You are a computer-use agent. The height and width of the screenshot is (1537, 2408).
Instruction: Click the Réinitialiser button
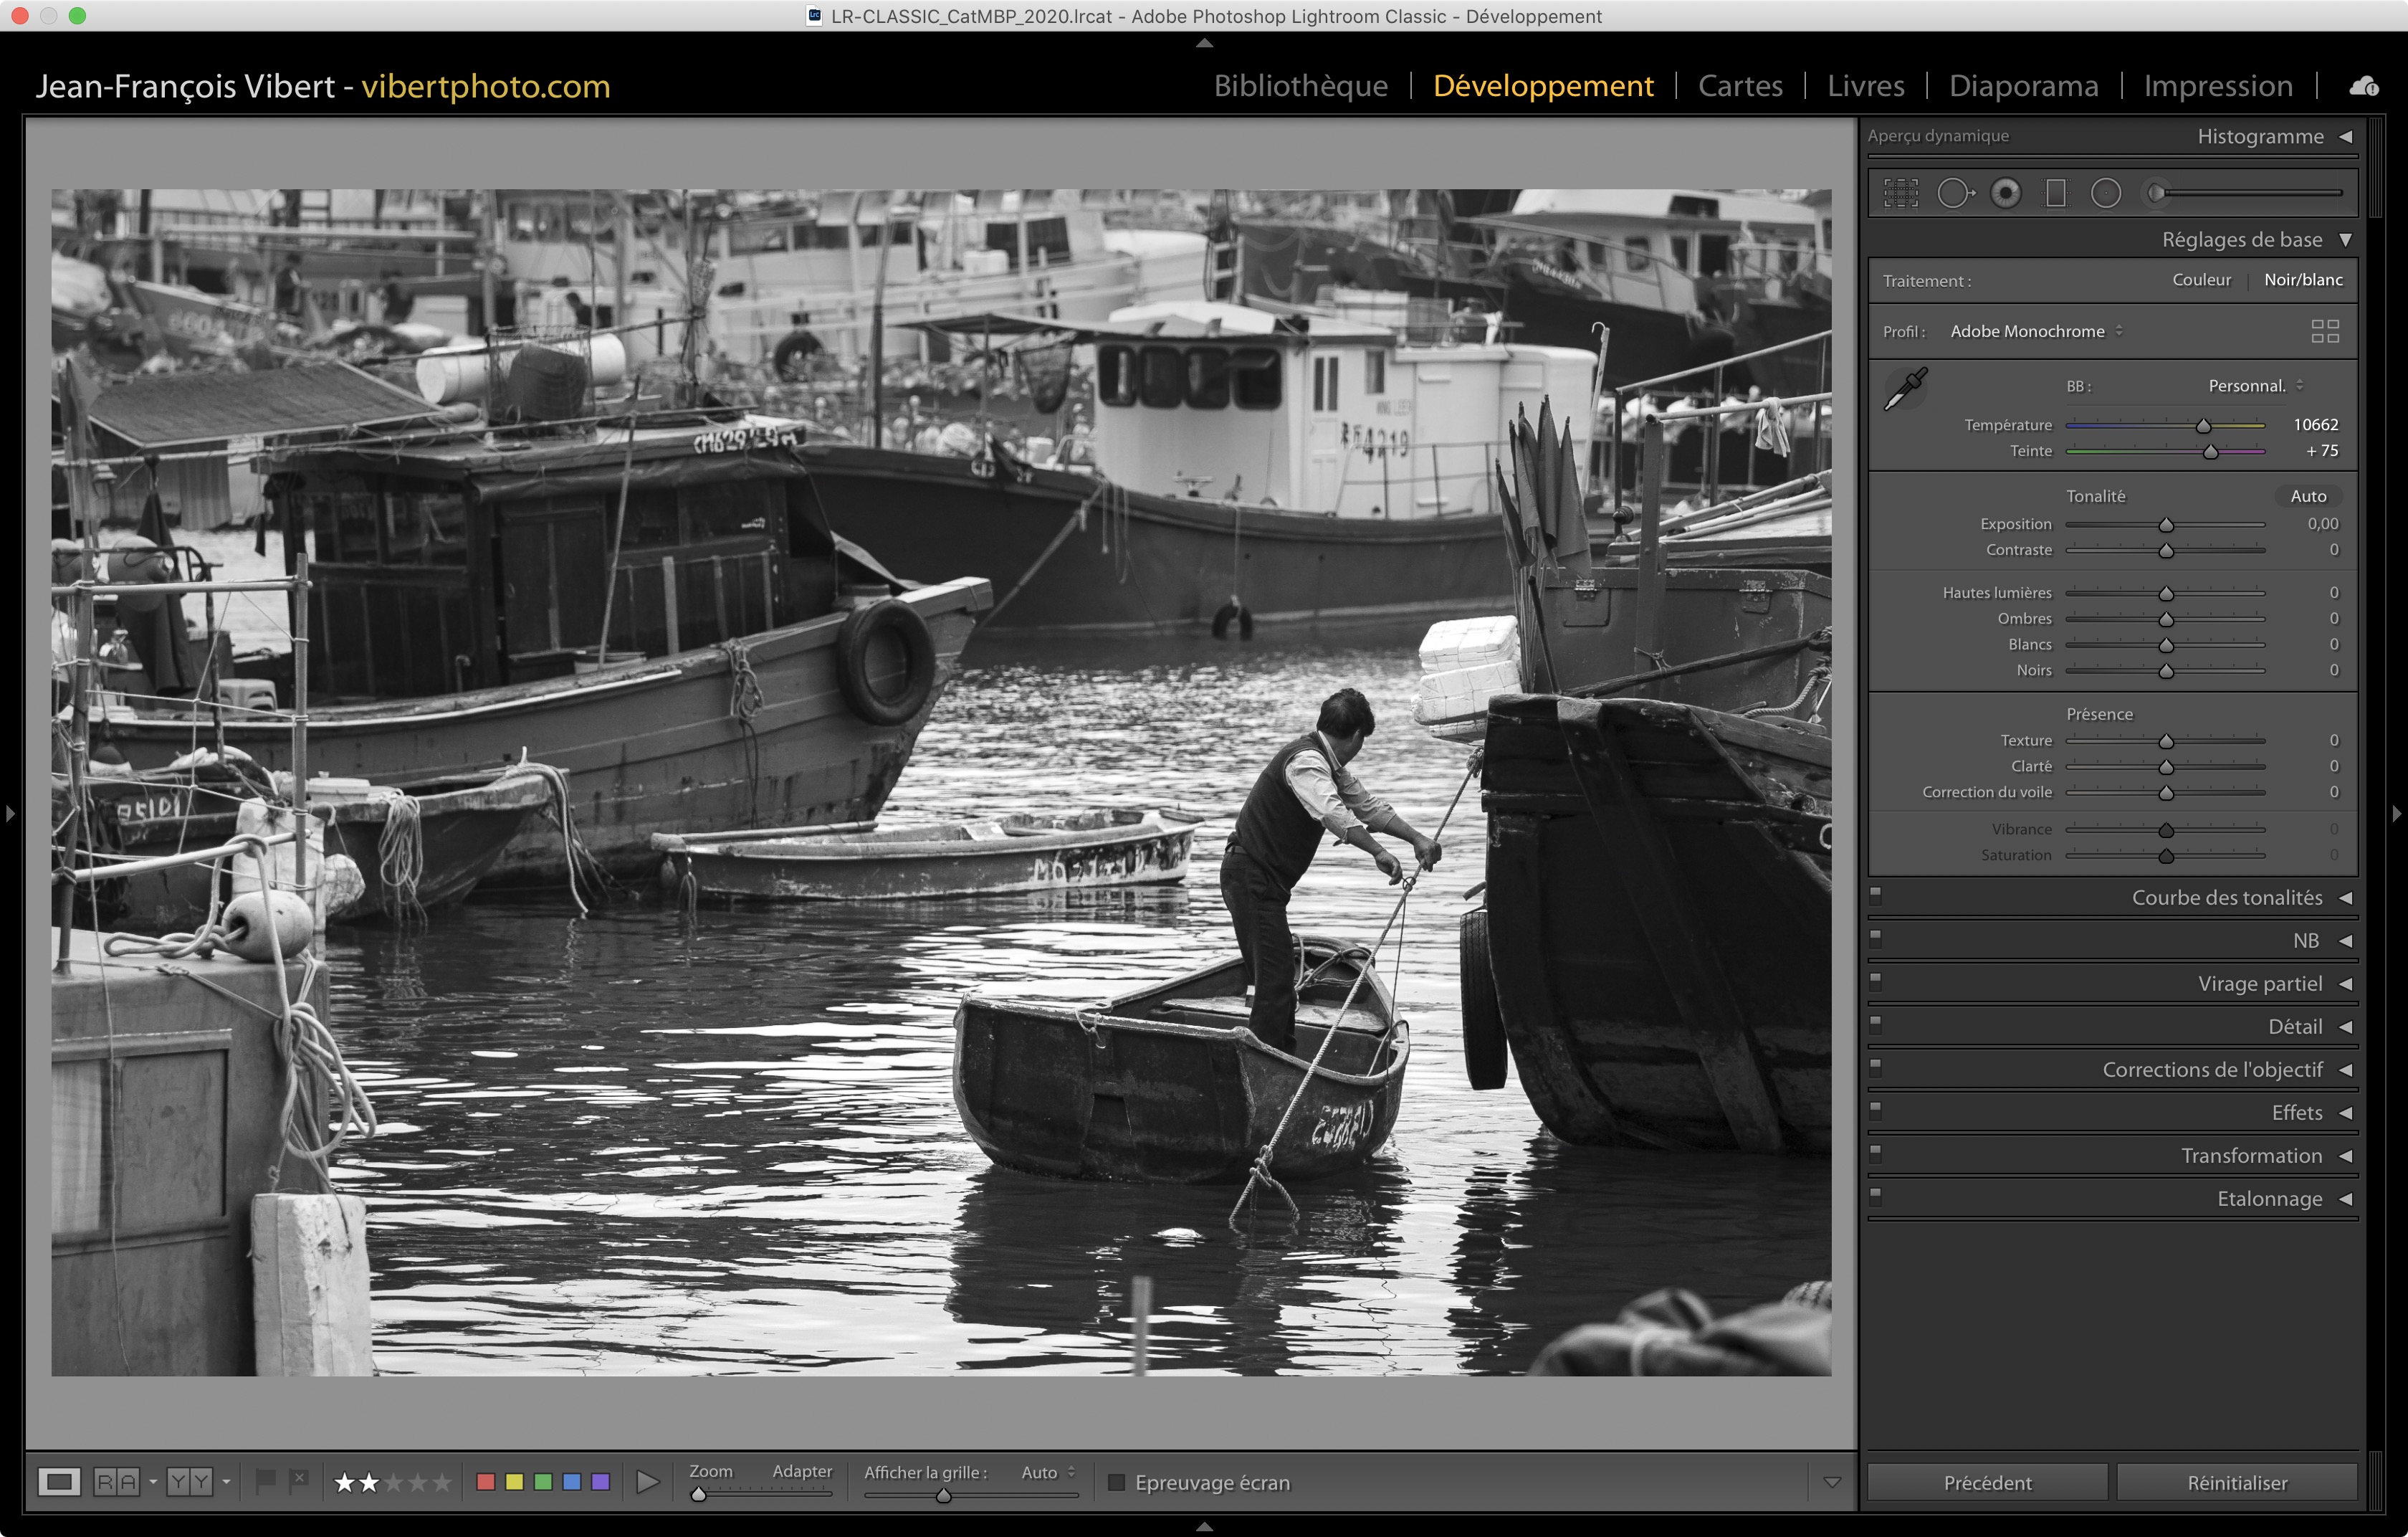(x=2236, y=1482)
